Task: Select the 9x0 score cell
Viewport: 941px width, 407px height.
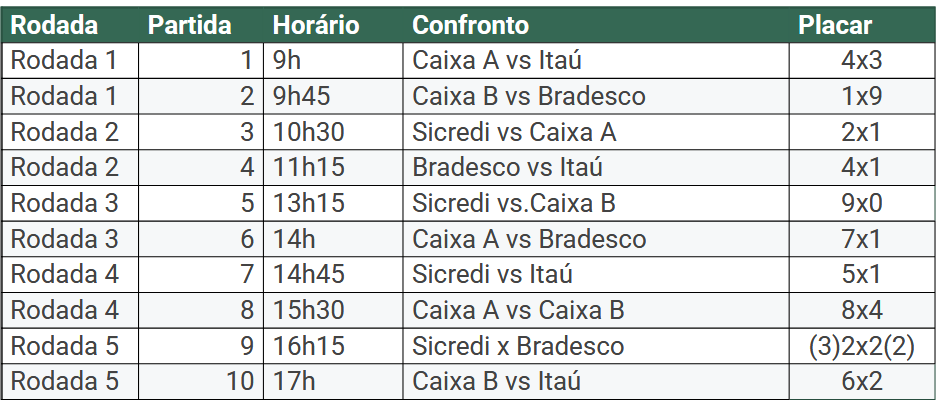Action: point(861,204)
